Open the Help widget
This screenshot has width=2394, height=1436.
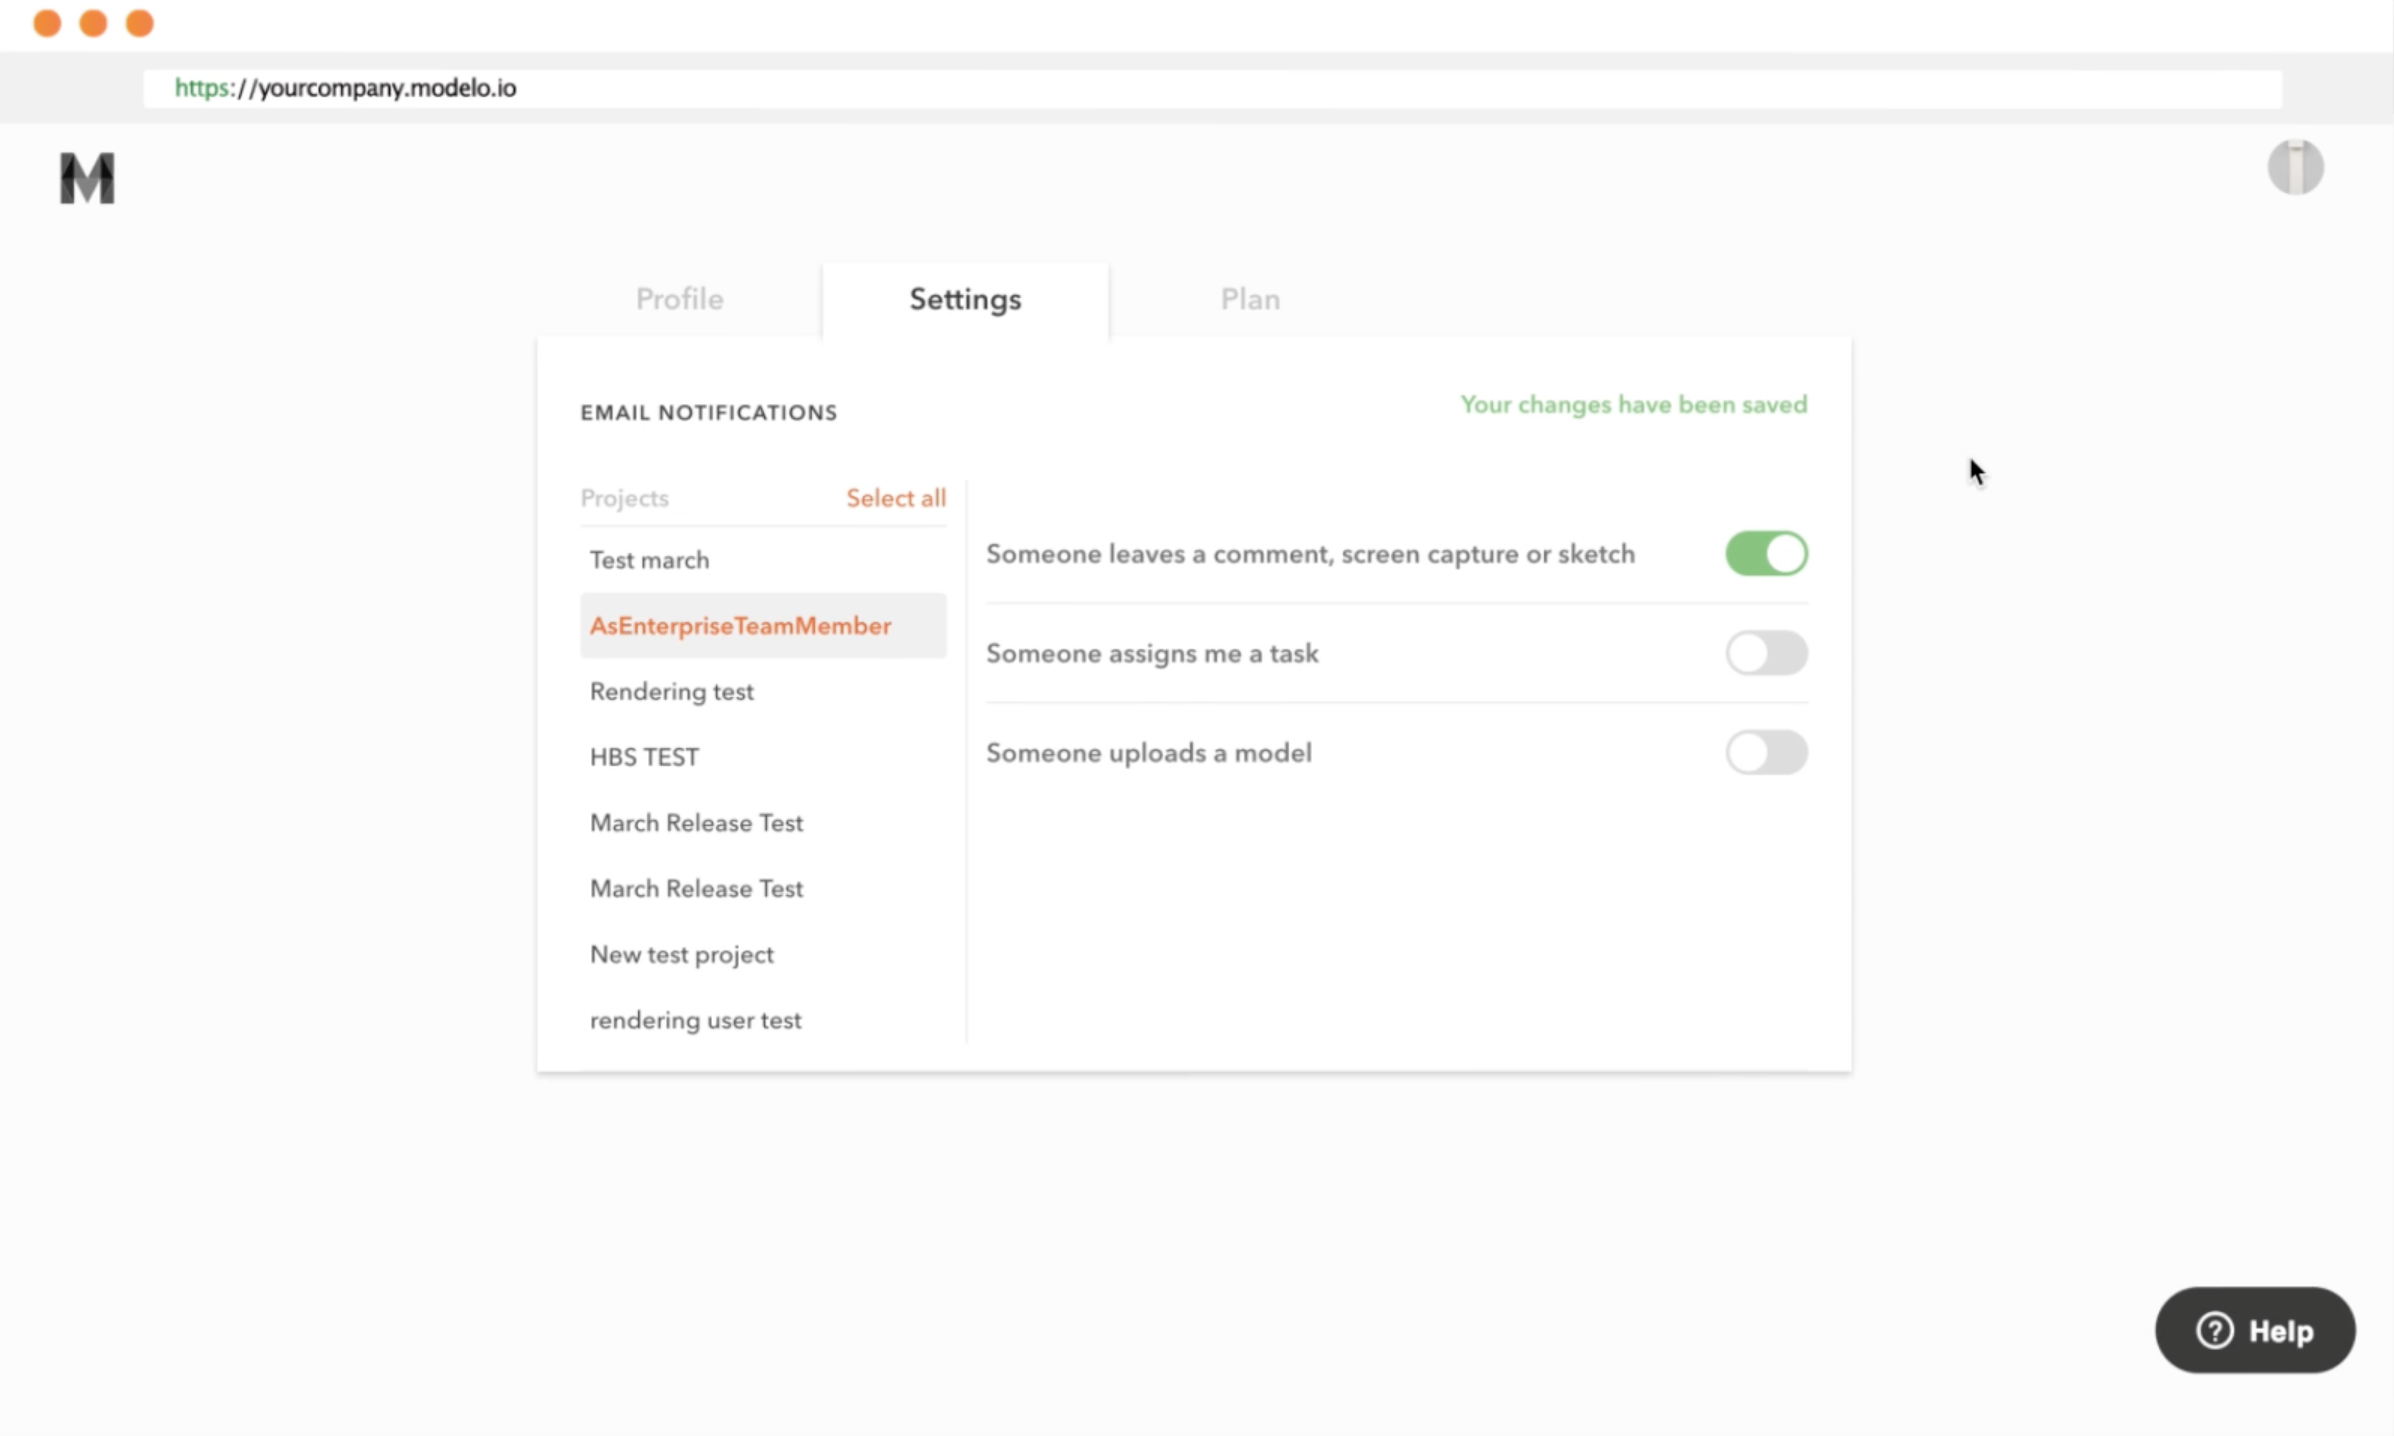click(x=2254, y=1330)
